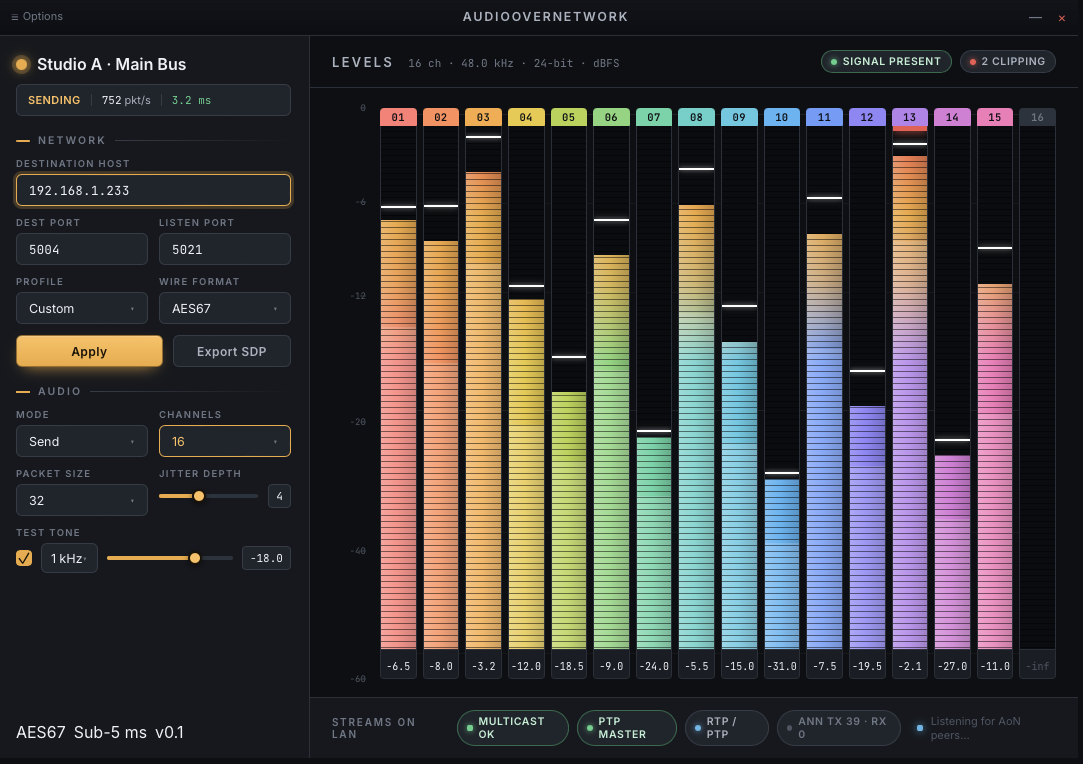The width and height of the screenshot is (1083, 764).
Task: Click channel 01 level readout -6.5
Action: 398,666
